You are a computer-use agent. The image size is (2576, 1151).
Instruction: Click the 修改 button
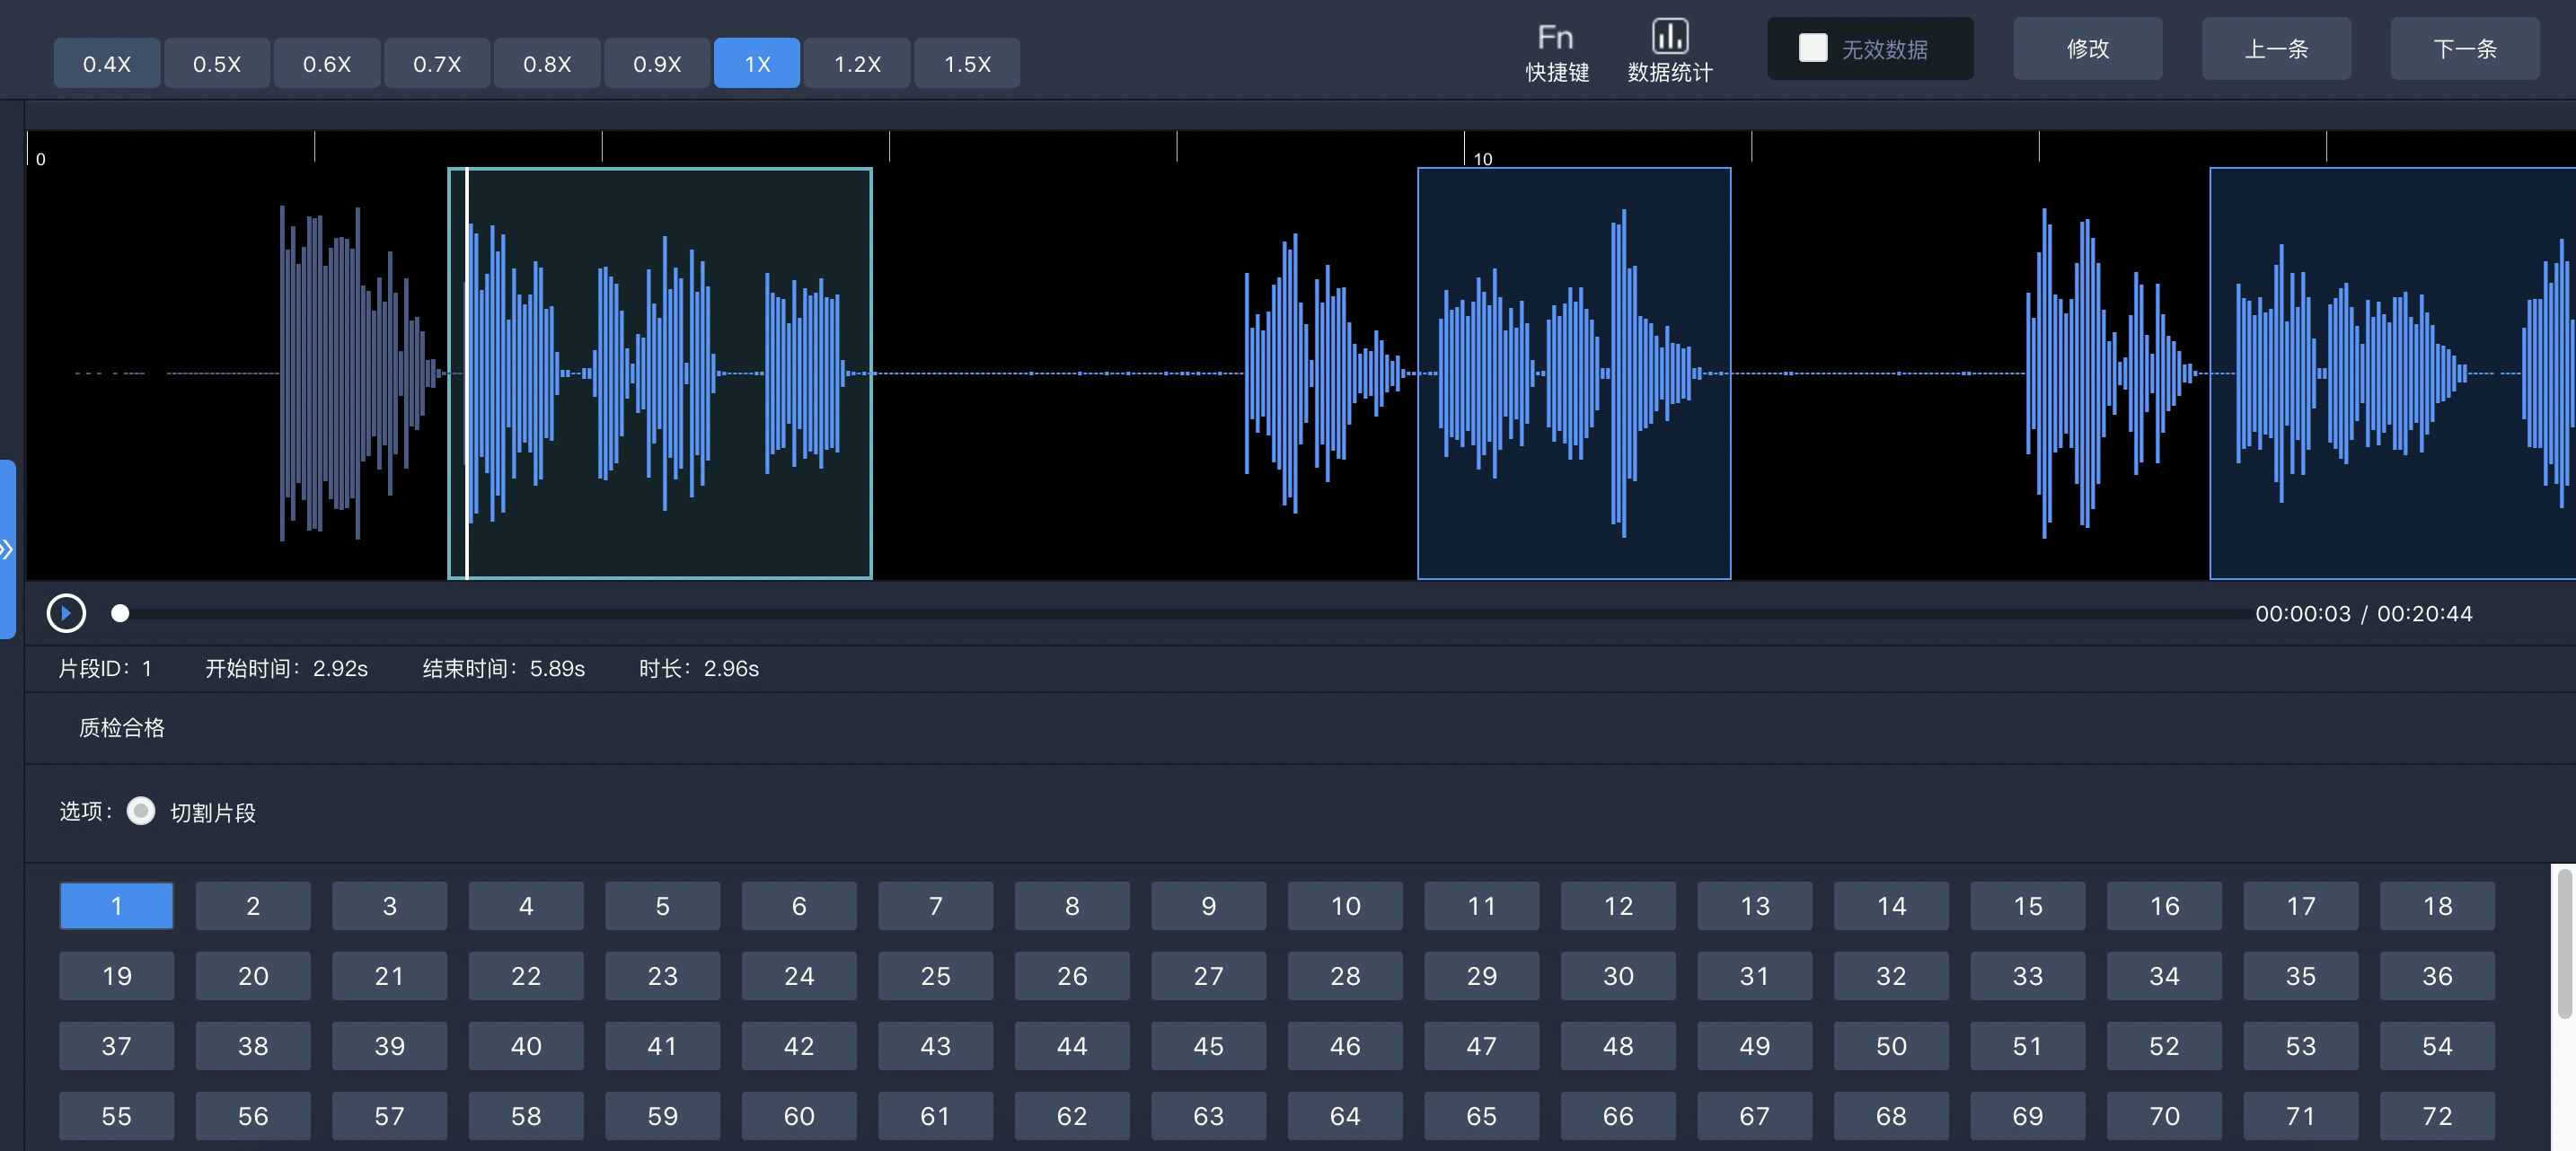(x=2087, y=48)
